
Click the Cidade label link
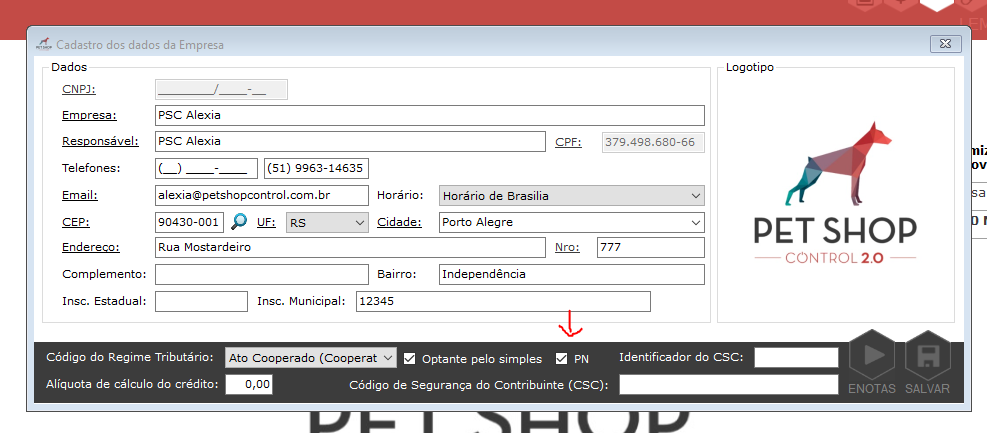coord(399,222)
